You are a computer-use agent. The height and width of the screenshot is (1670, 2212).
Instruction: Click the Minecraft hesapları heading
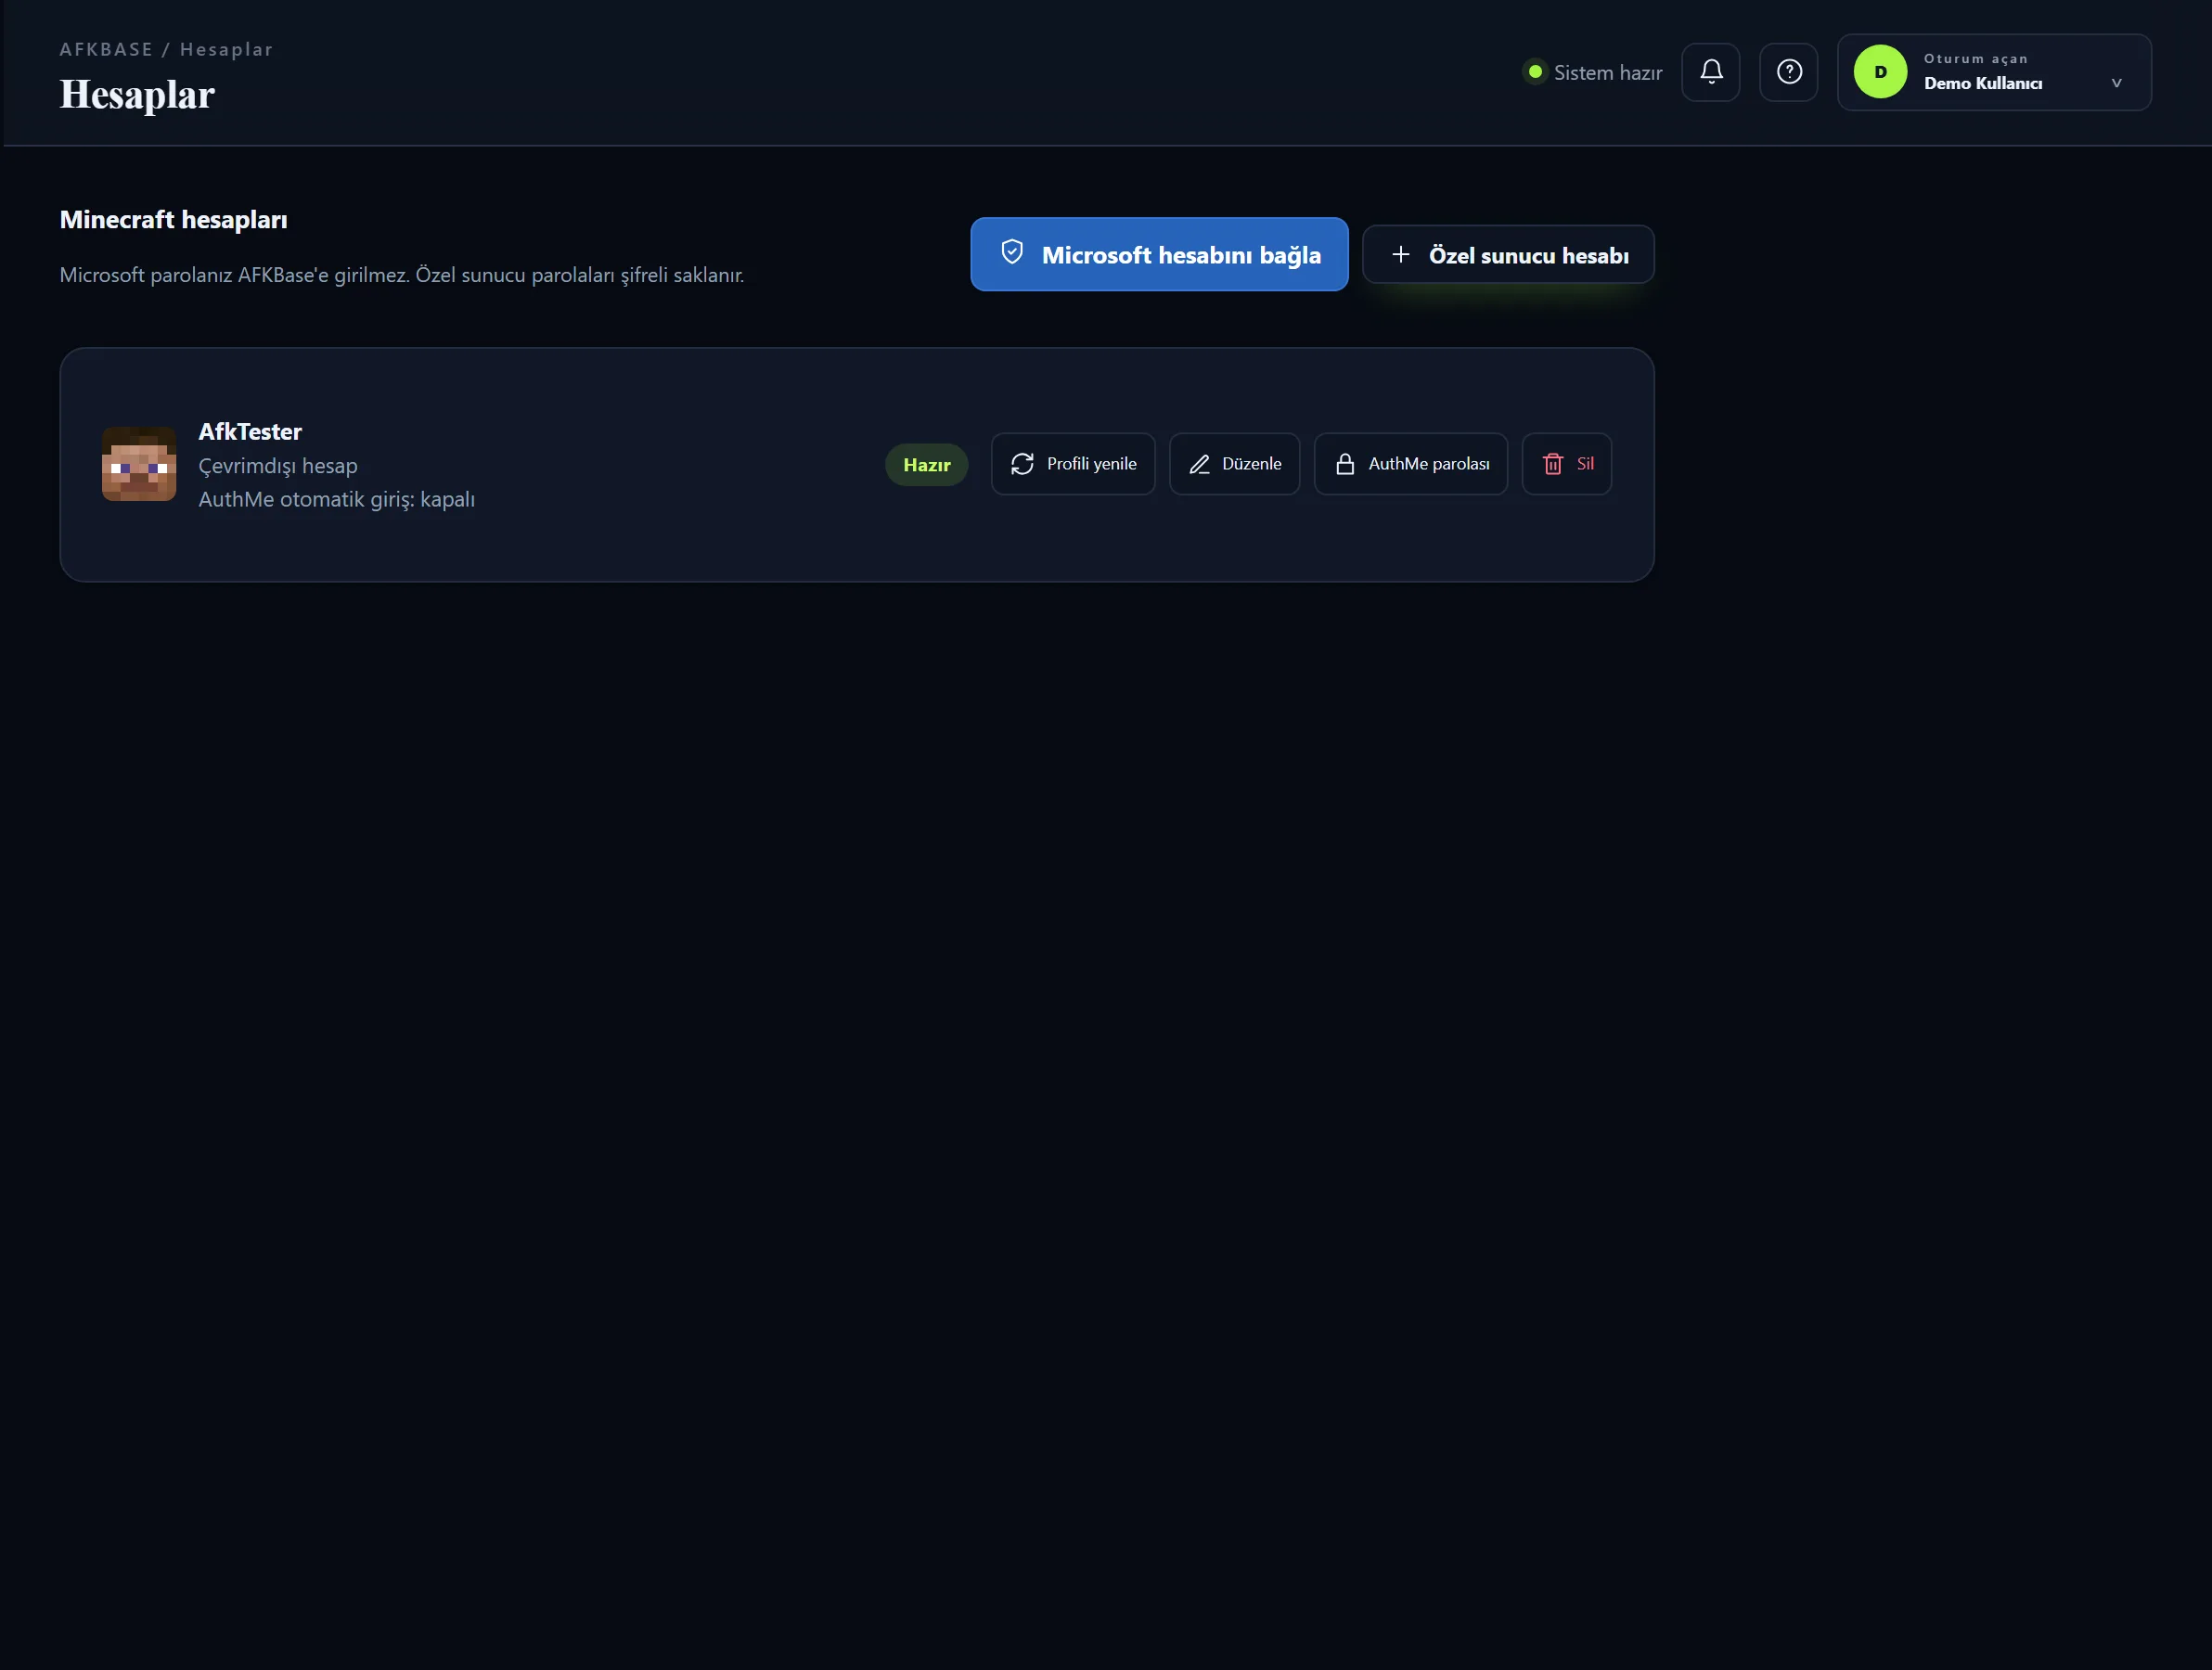[x=174, y=220]
